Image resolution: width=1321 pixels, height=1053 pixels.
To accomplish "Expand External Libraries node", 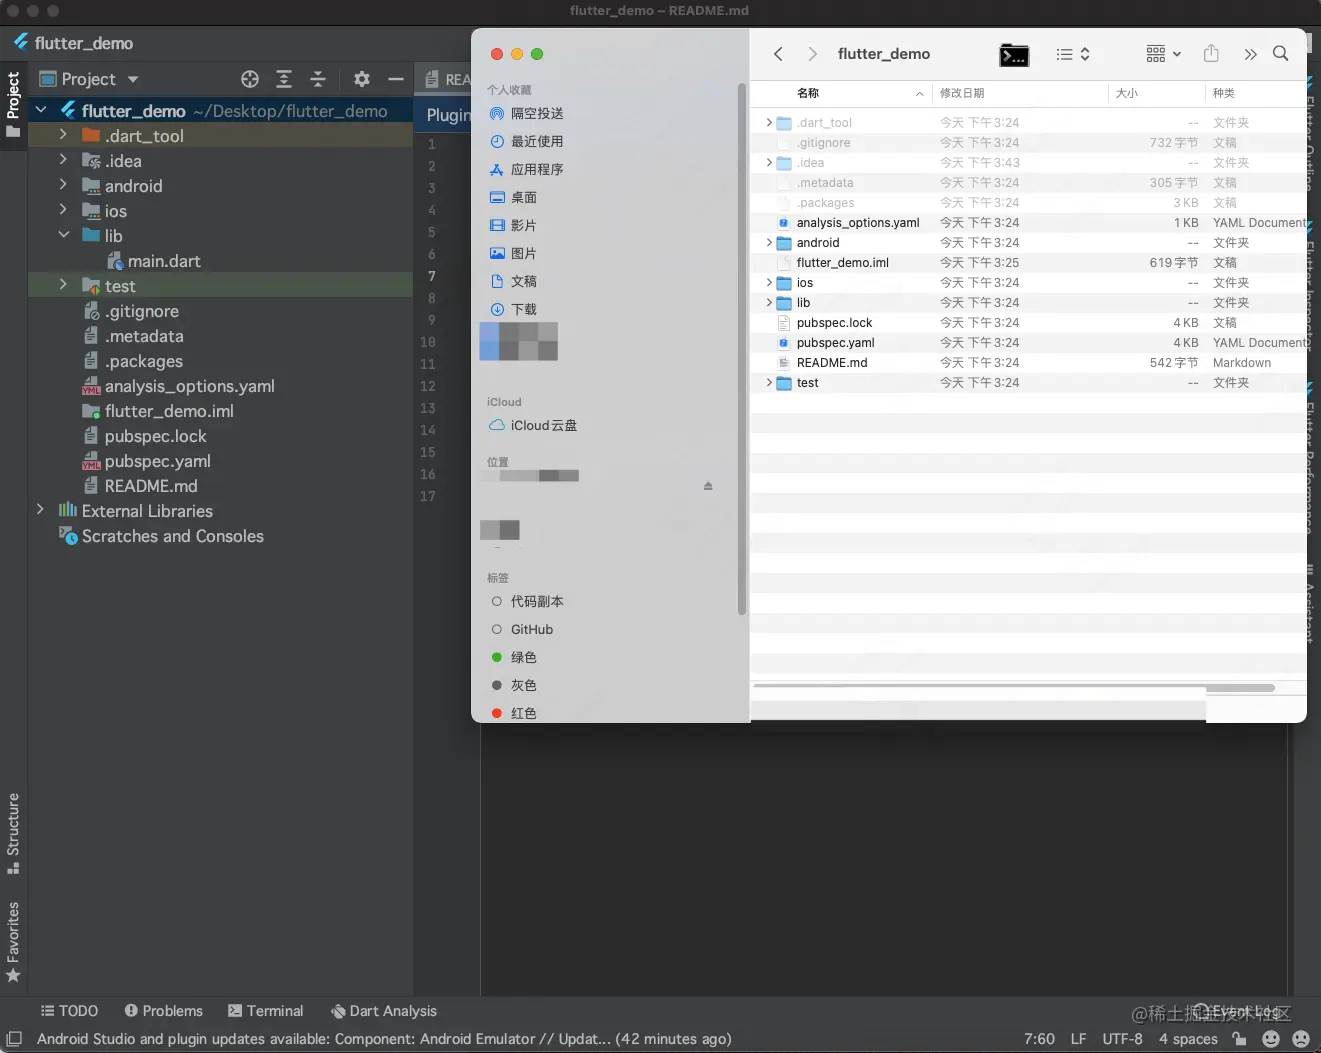I will [x=40, y=509].
